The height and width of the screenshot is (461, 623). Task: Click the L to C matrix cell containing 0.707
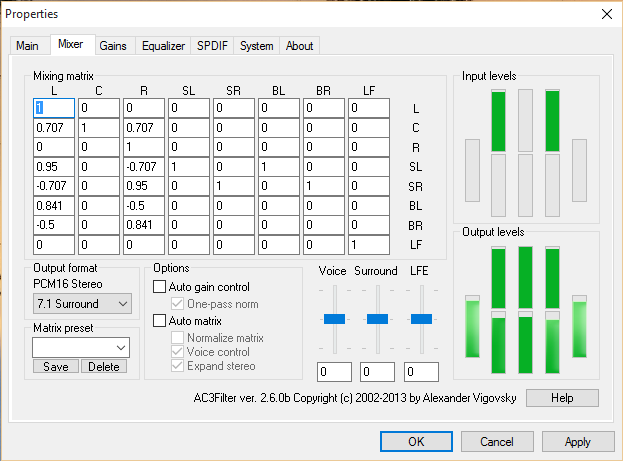click(53, 128)
